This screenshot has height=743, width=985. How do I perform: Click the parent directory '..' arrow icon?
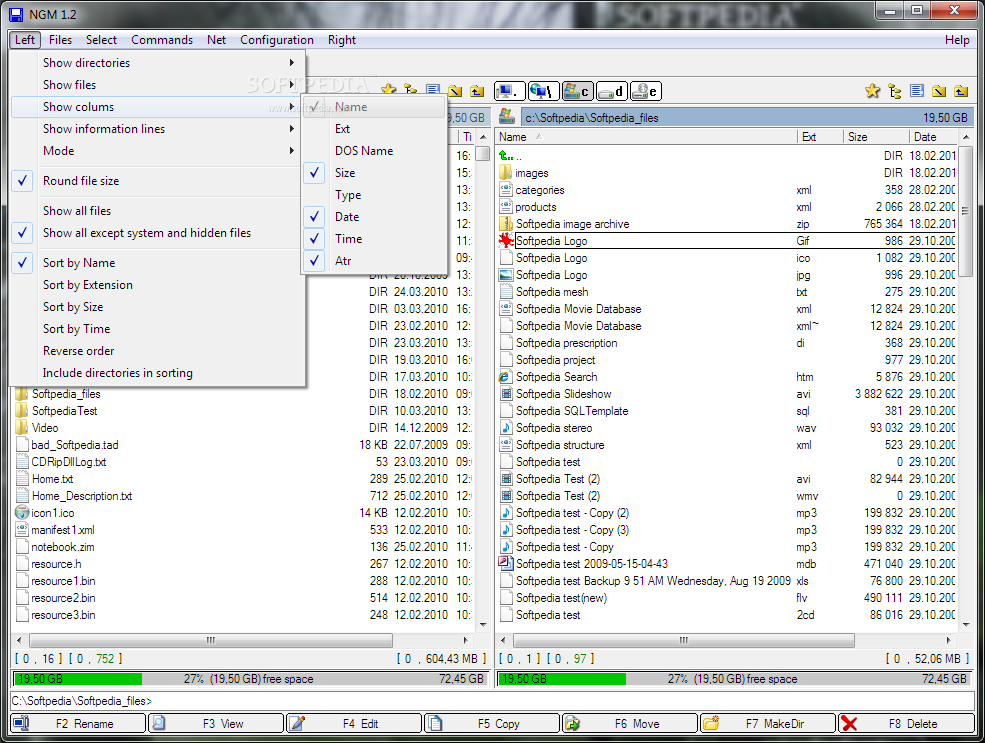[x=506, y=156]
